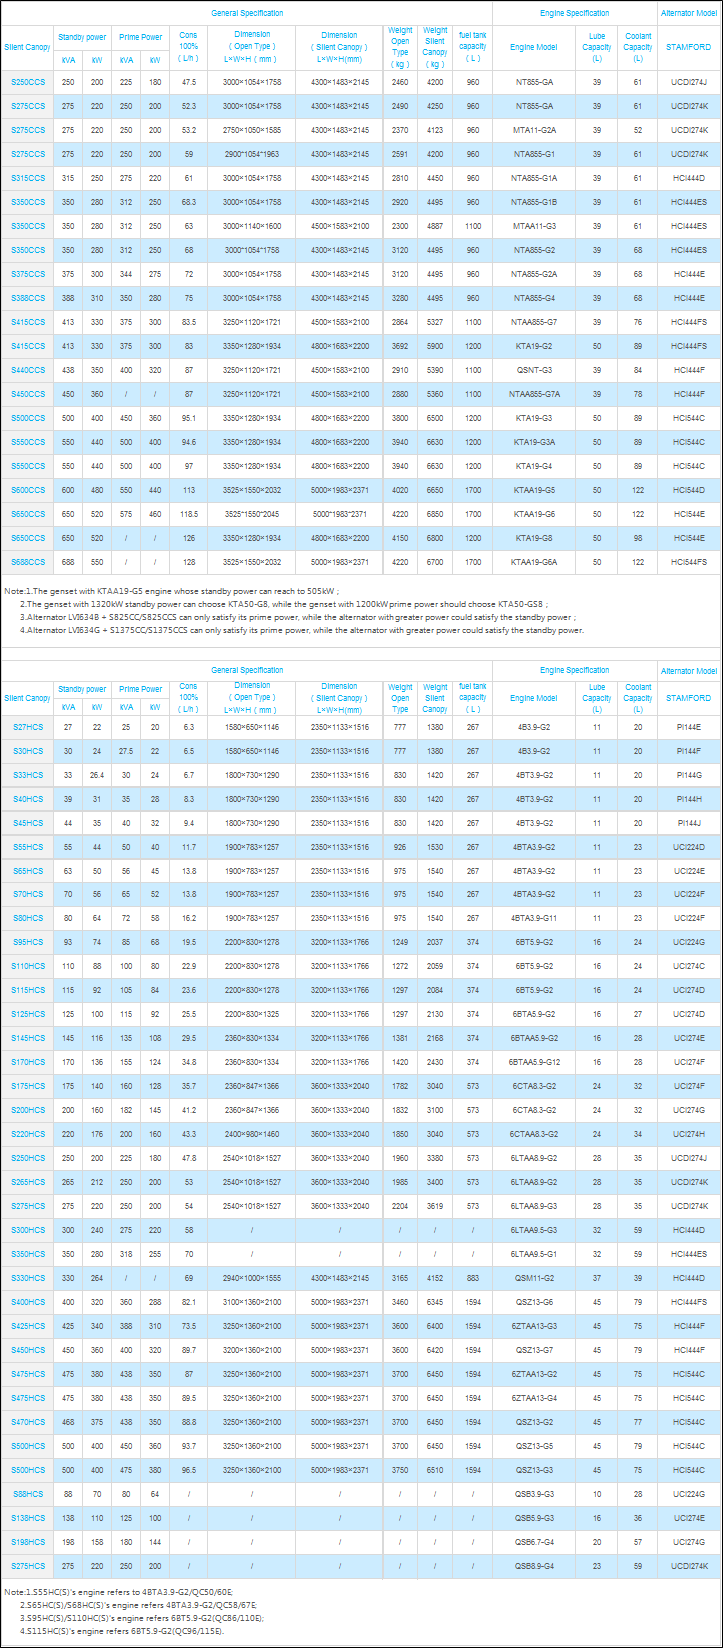Select the UCI274H alternator cell
The image size is (723, 1648).
tap(688, 1134)
